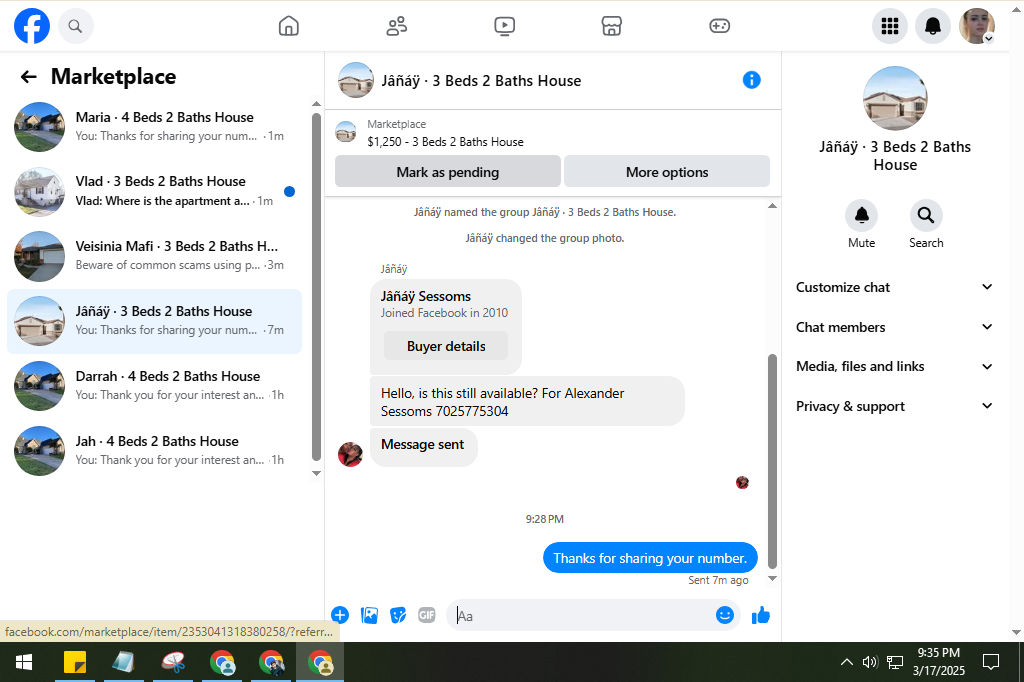Open Jäñäÿ Sessoms profile name
1024x682 pixels.
(426, 297)
